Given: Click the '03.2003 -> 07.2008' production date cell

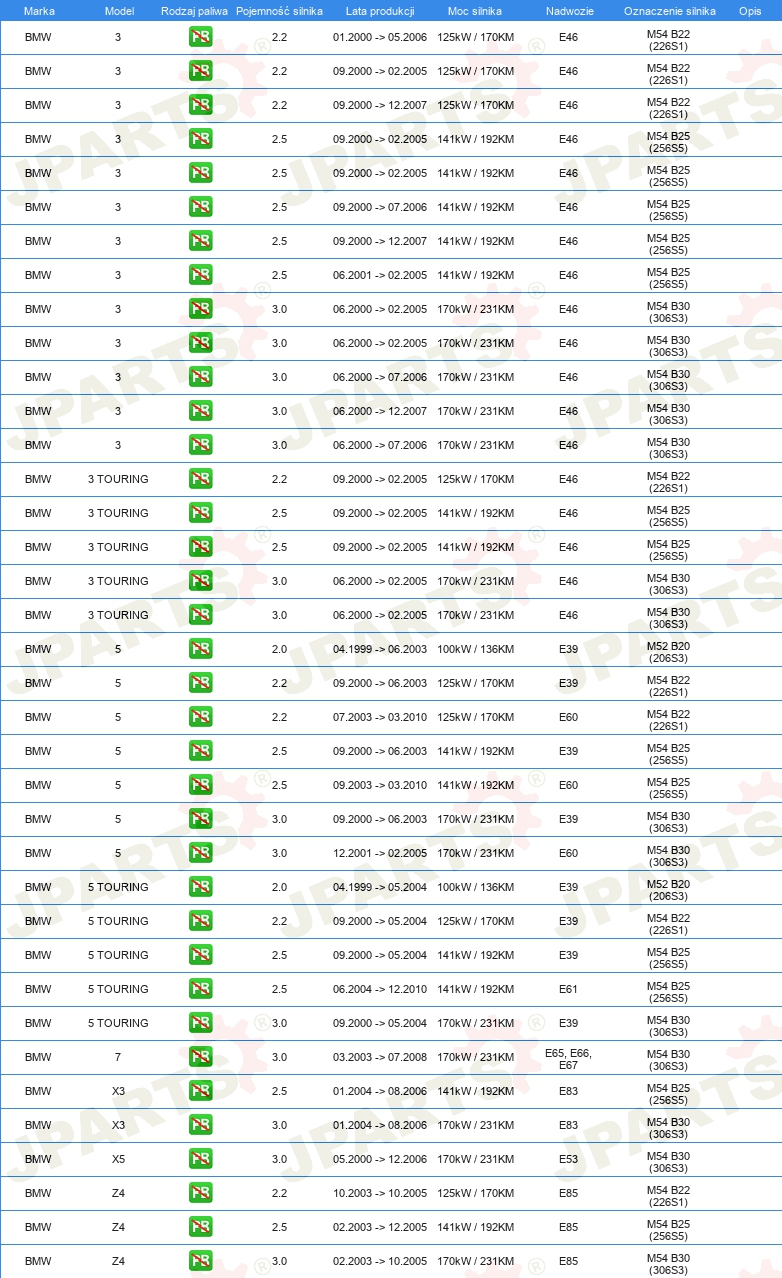Looking at the screenshot, I should [x=380, y=1058].
